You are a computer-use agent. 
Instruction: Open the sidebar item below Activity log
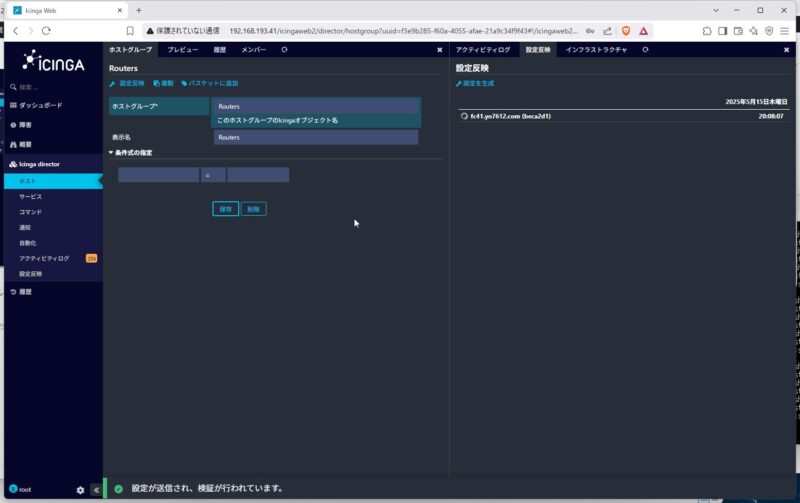tap(31, 274)
